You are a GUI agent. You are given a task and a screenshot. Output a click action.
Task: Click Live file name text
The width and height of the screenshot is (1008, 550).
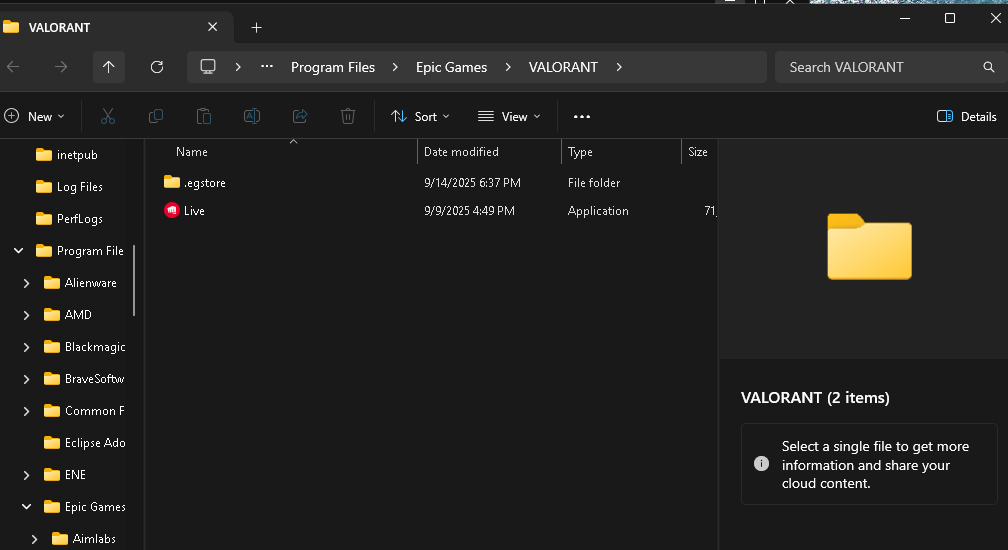194,211
